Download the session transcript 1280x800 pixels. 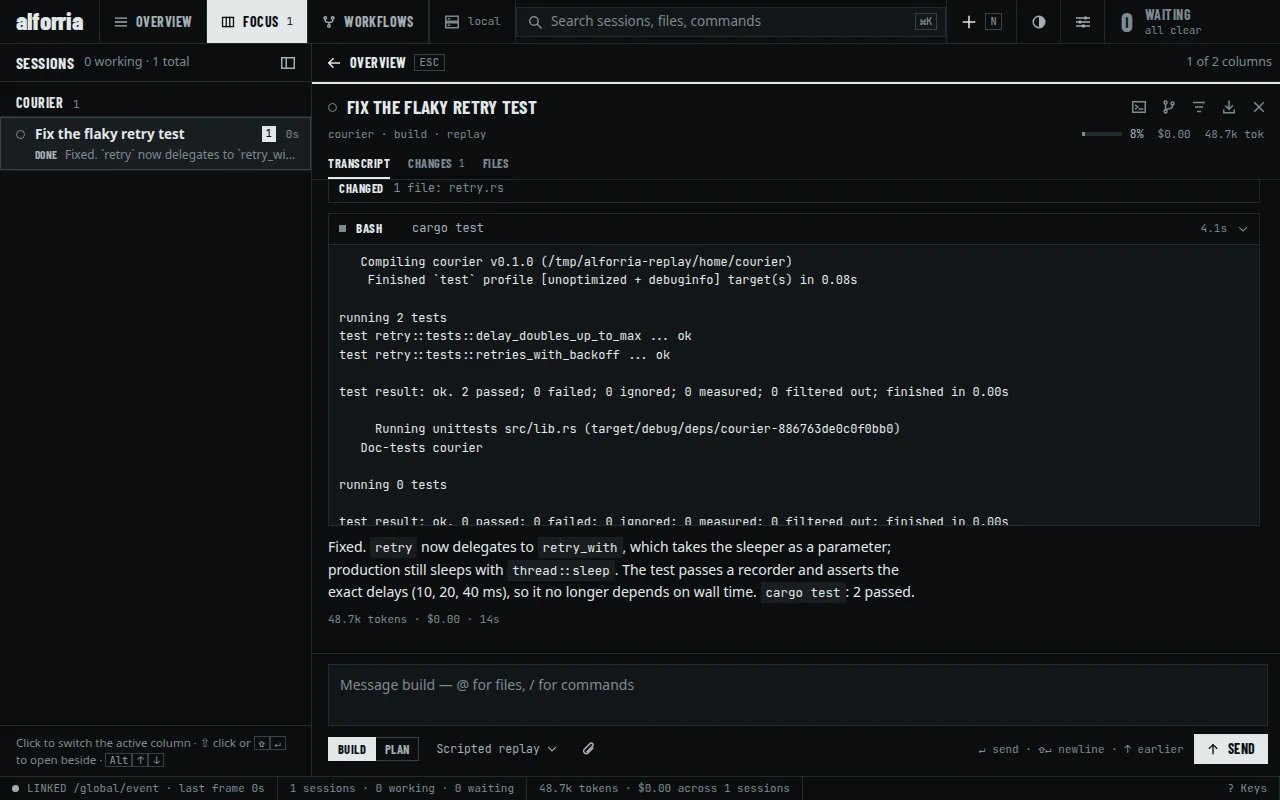(1229, 107)
